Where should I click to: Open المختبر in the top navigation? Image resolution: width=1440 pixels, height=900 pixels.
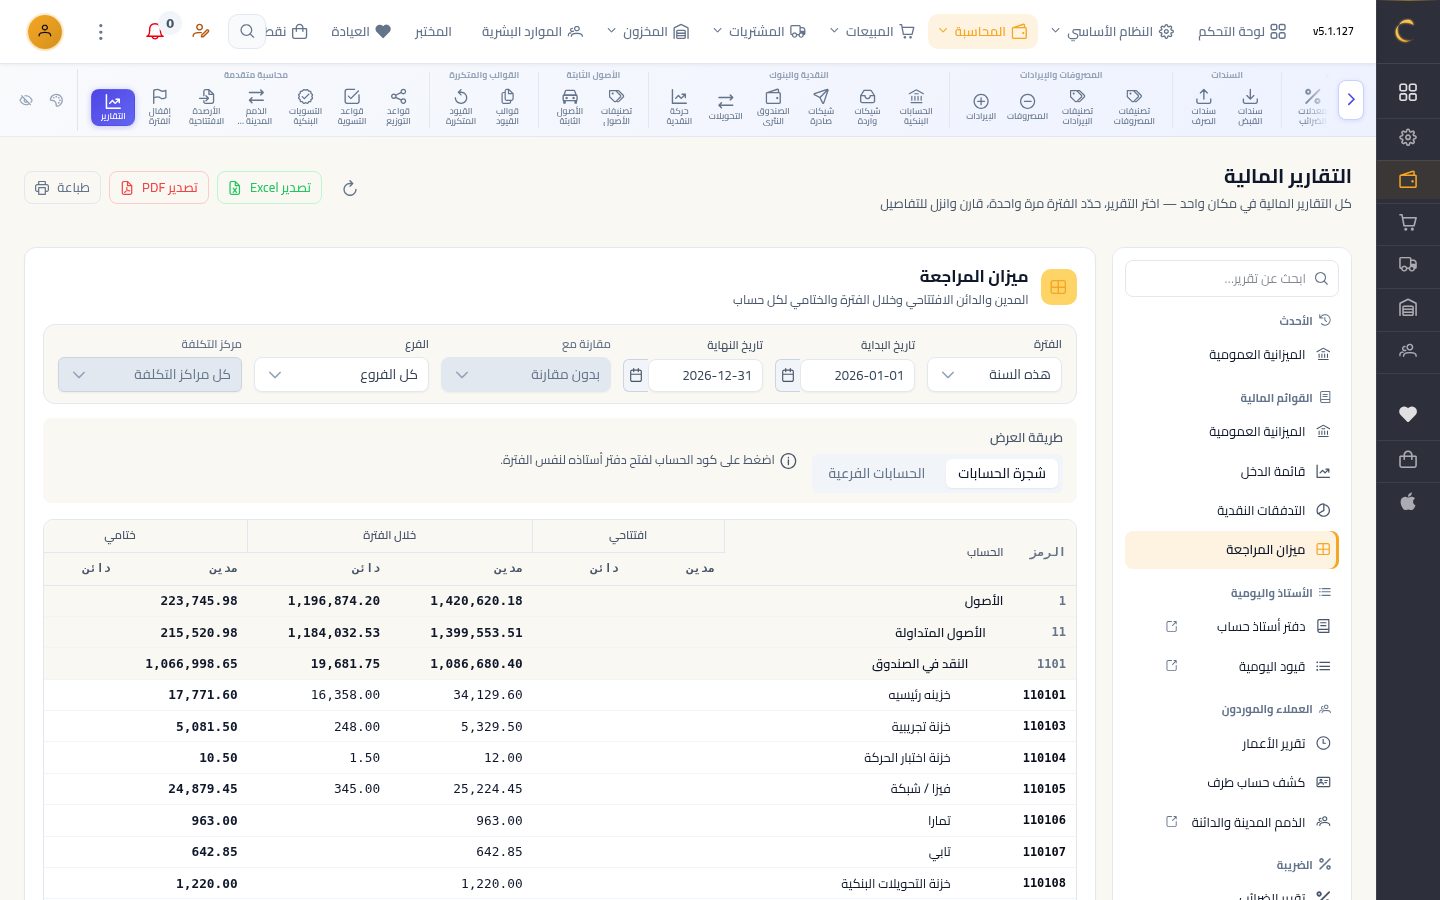point(433,32)
